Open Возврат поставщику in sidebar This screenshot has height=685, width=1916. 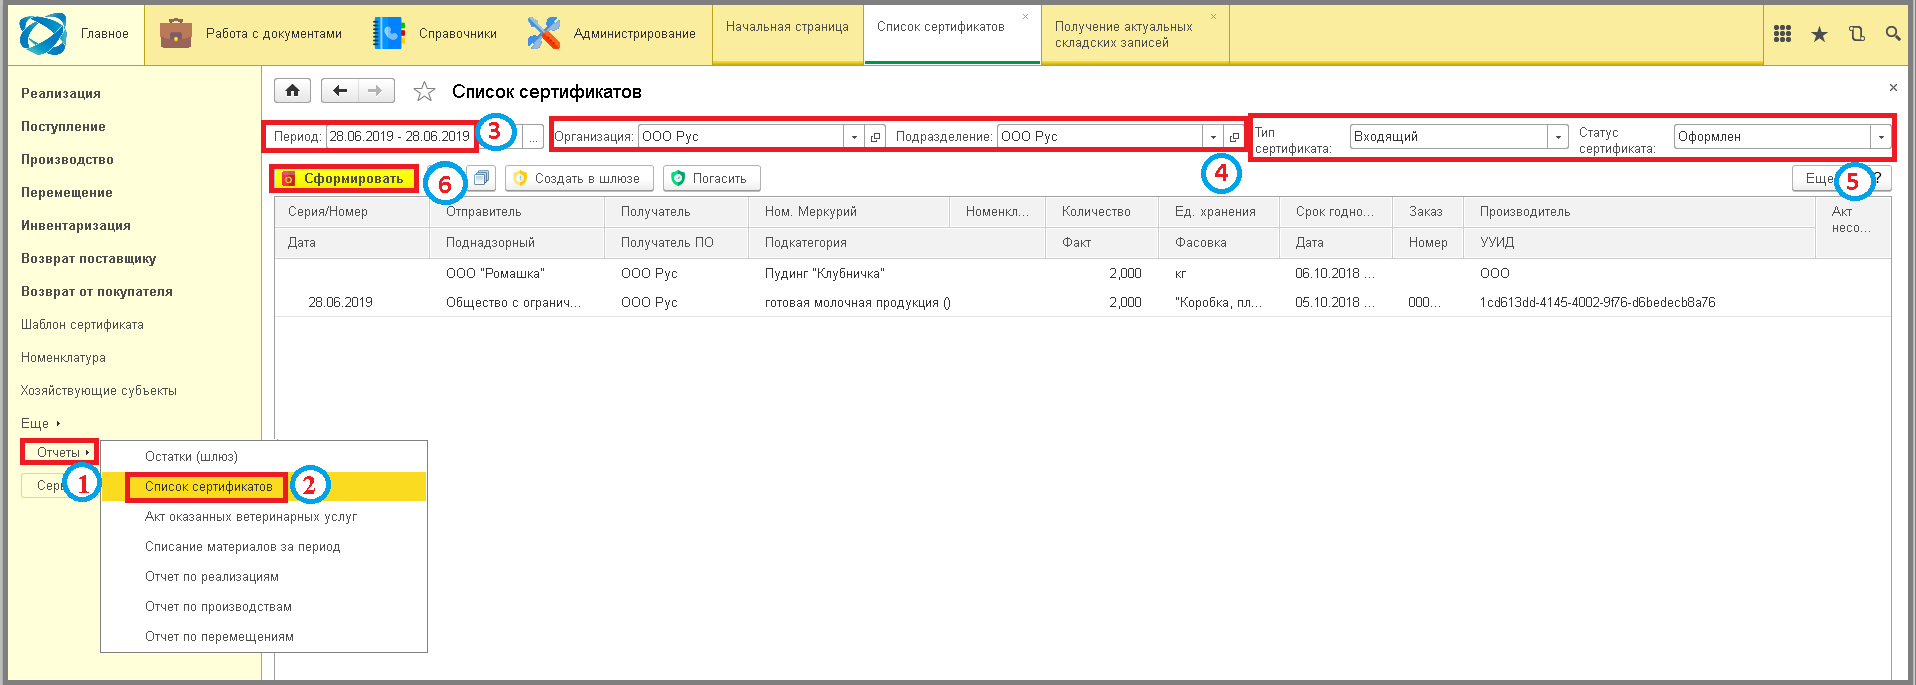pos(89,259)
